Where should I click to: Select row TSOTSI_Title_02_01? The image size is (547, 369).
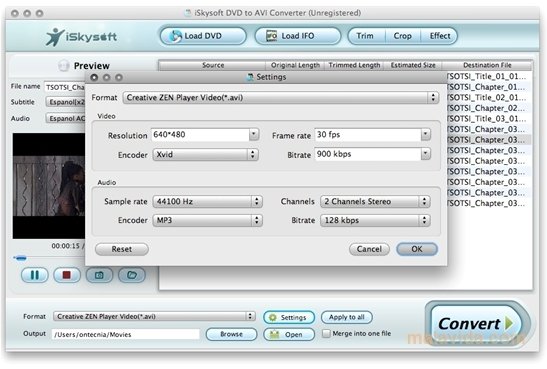pos(488,97)
